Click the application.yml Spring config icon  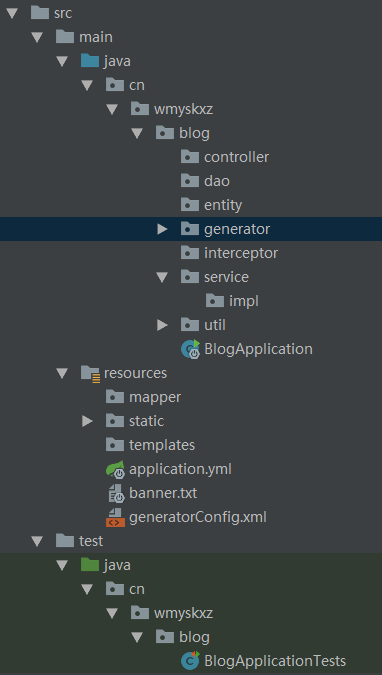115,469
